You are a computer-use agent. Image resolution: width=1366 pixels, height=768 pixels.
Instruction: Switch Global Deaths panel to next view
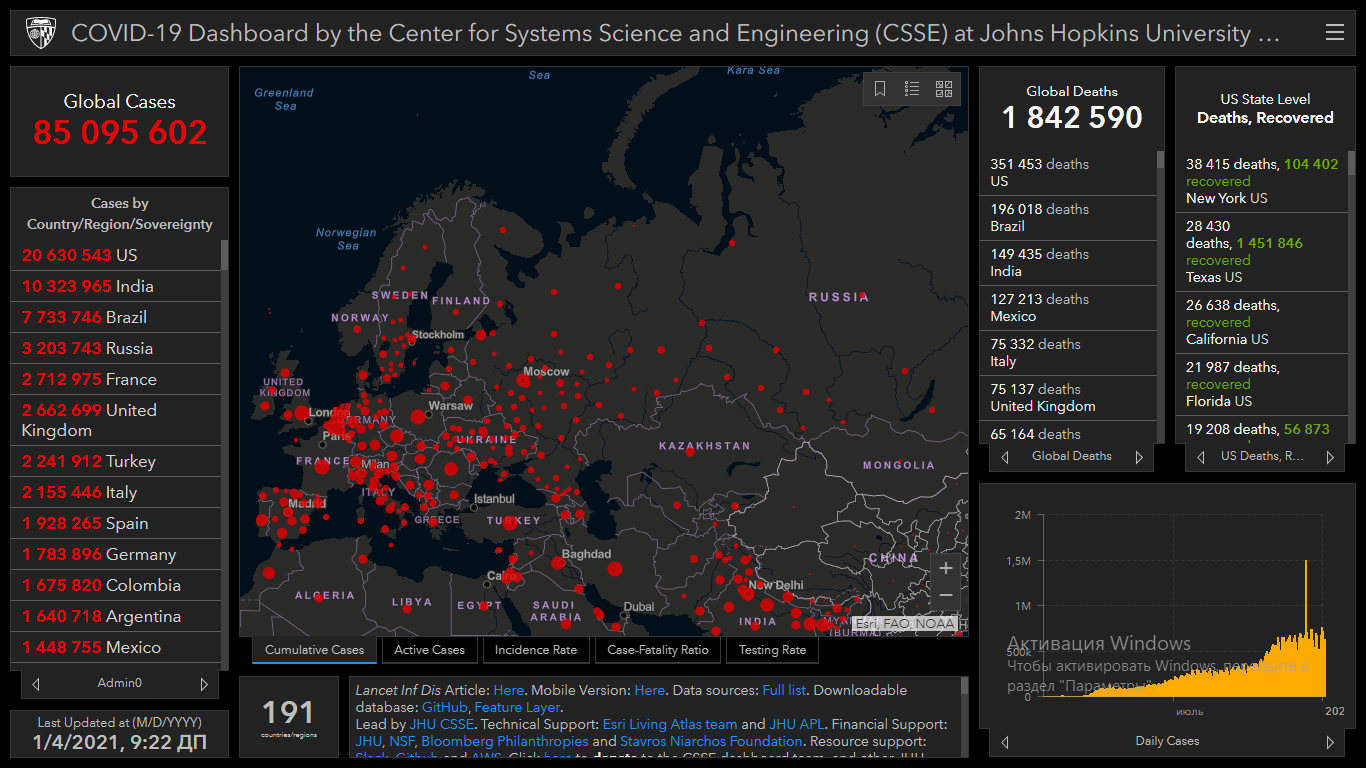(1138, 457)
